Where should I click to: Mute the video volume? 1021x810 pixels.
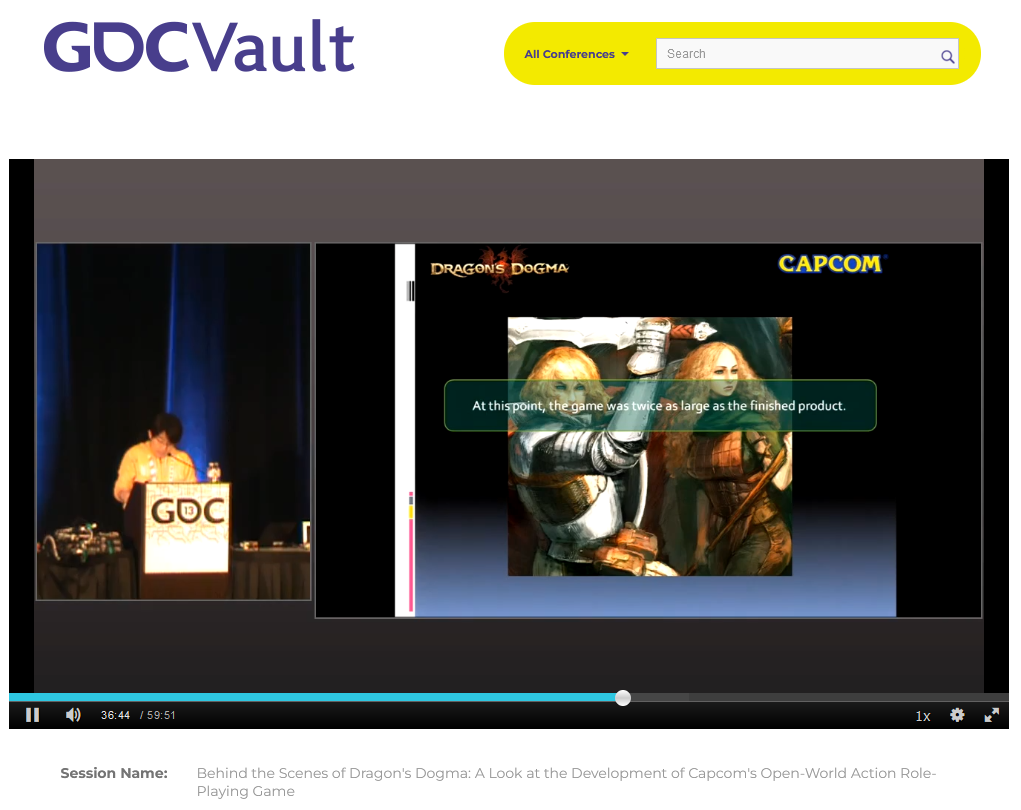tap(73, 715)
